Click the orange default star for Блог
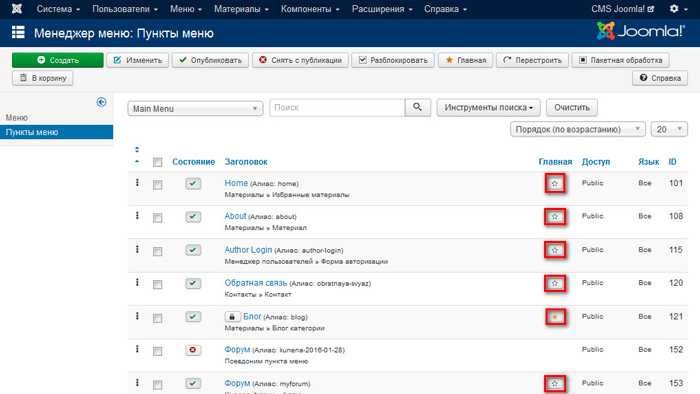 click(x=555, y=317)
